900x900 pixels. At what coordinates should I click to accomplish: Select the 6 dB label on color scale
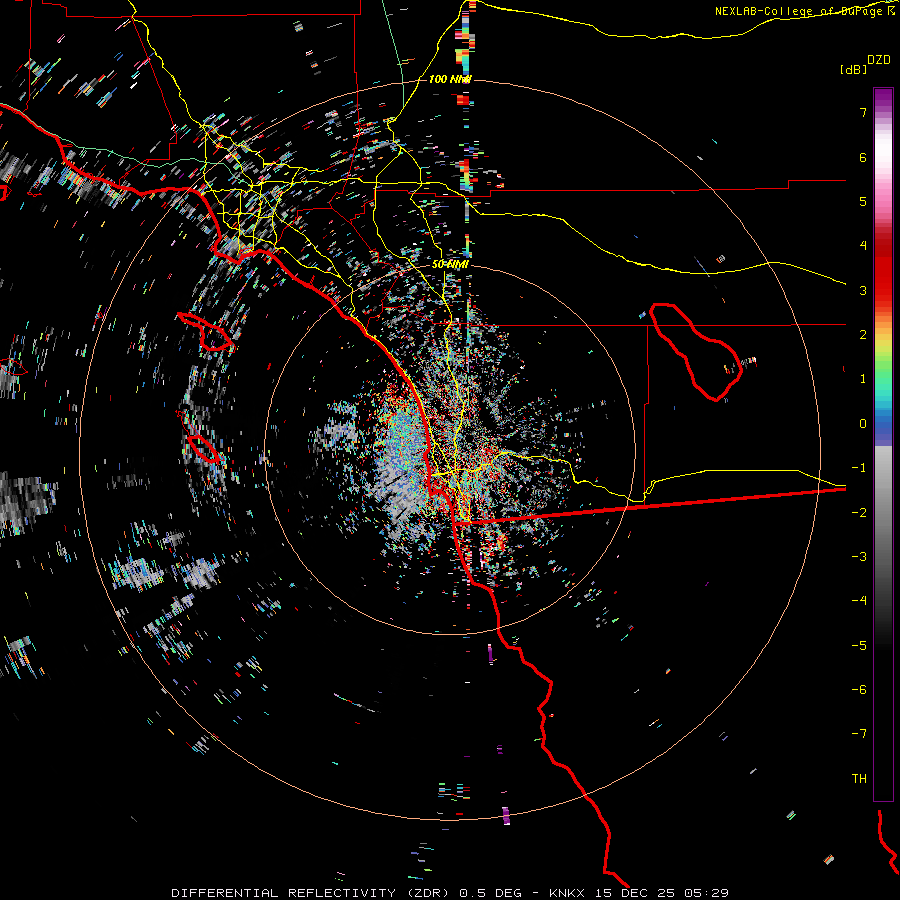[x=863, y=157]
